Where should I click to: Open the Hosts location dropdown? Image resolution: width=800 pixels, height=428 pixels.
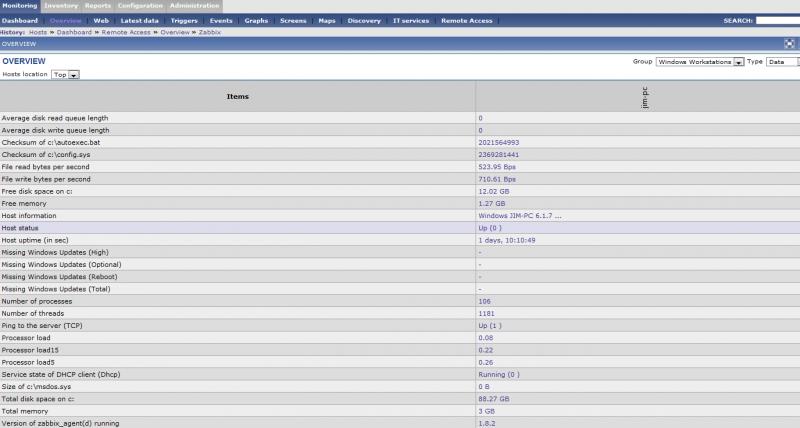point(65,74)
